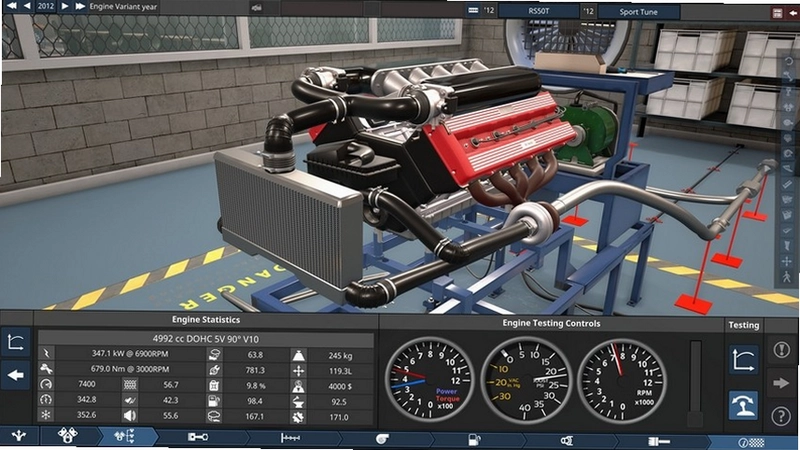Image resolution: width=800 pixels, height=450 pixels.
Task: Click the throttle lever testing button
Action: click(x=743, y=405)
